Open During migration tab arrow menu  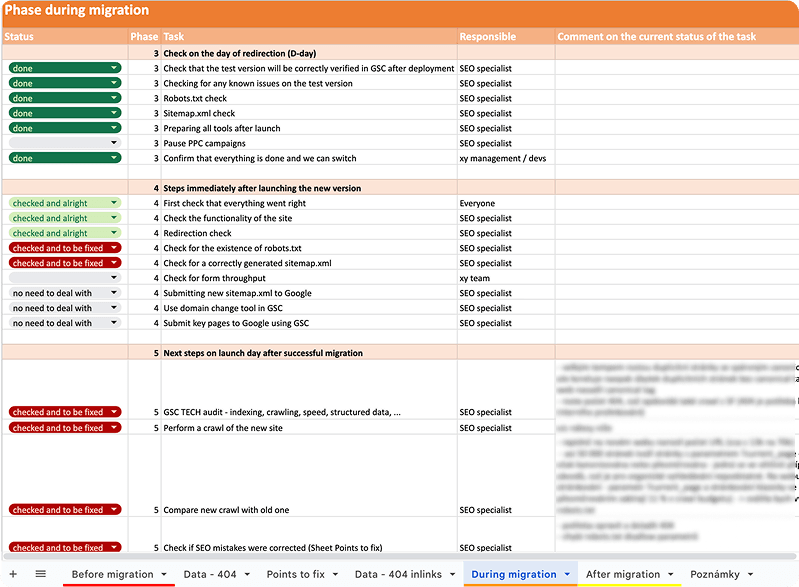pos(568,575)
